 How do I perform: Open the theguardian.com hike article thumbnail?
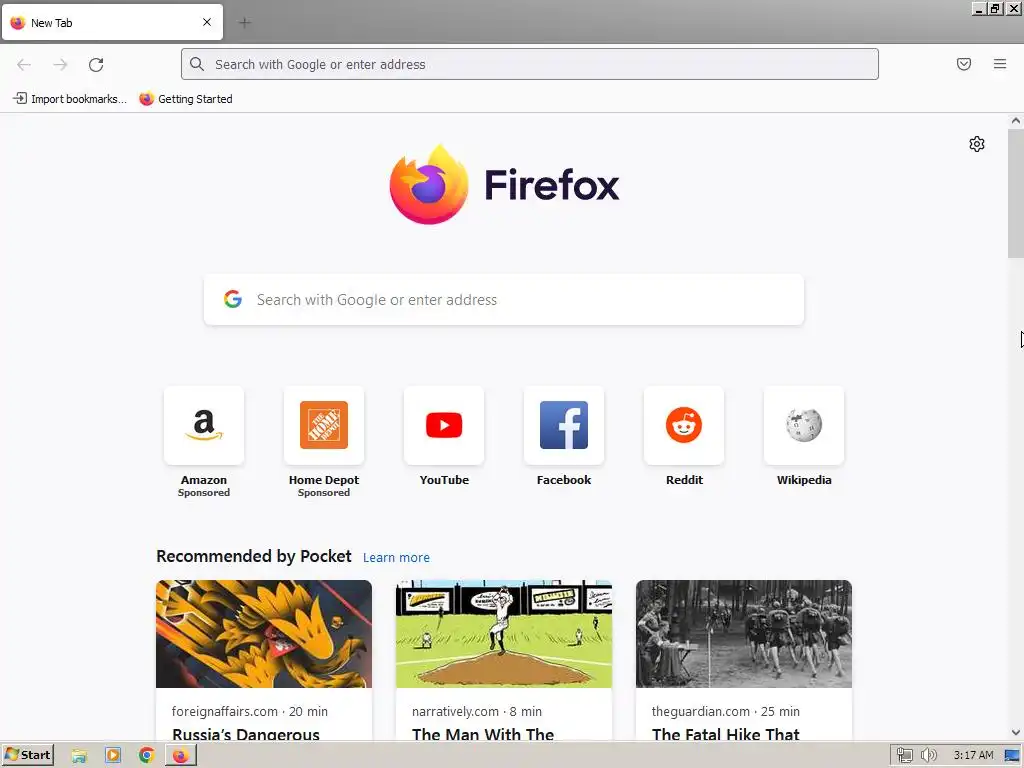pyautogui.click(x=744, y=633)
